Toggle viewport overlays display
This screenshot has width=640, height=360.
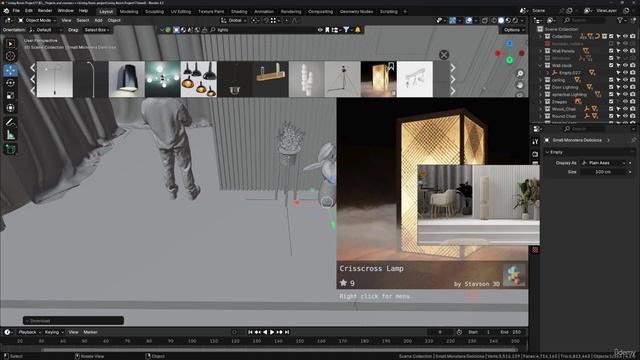coord(469,20)
